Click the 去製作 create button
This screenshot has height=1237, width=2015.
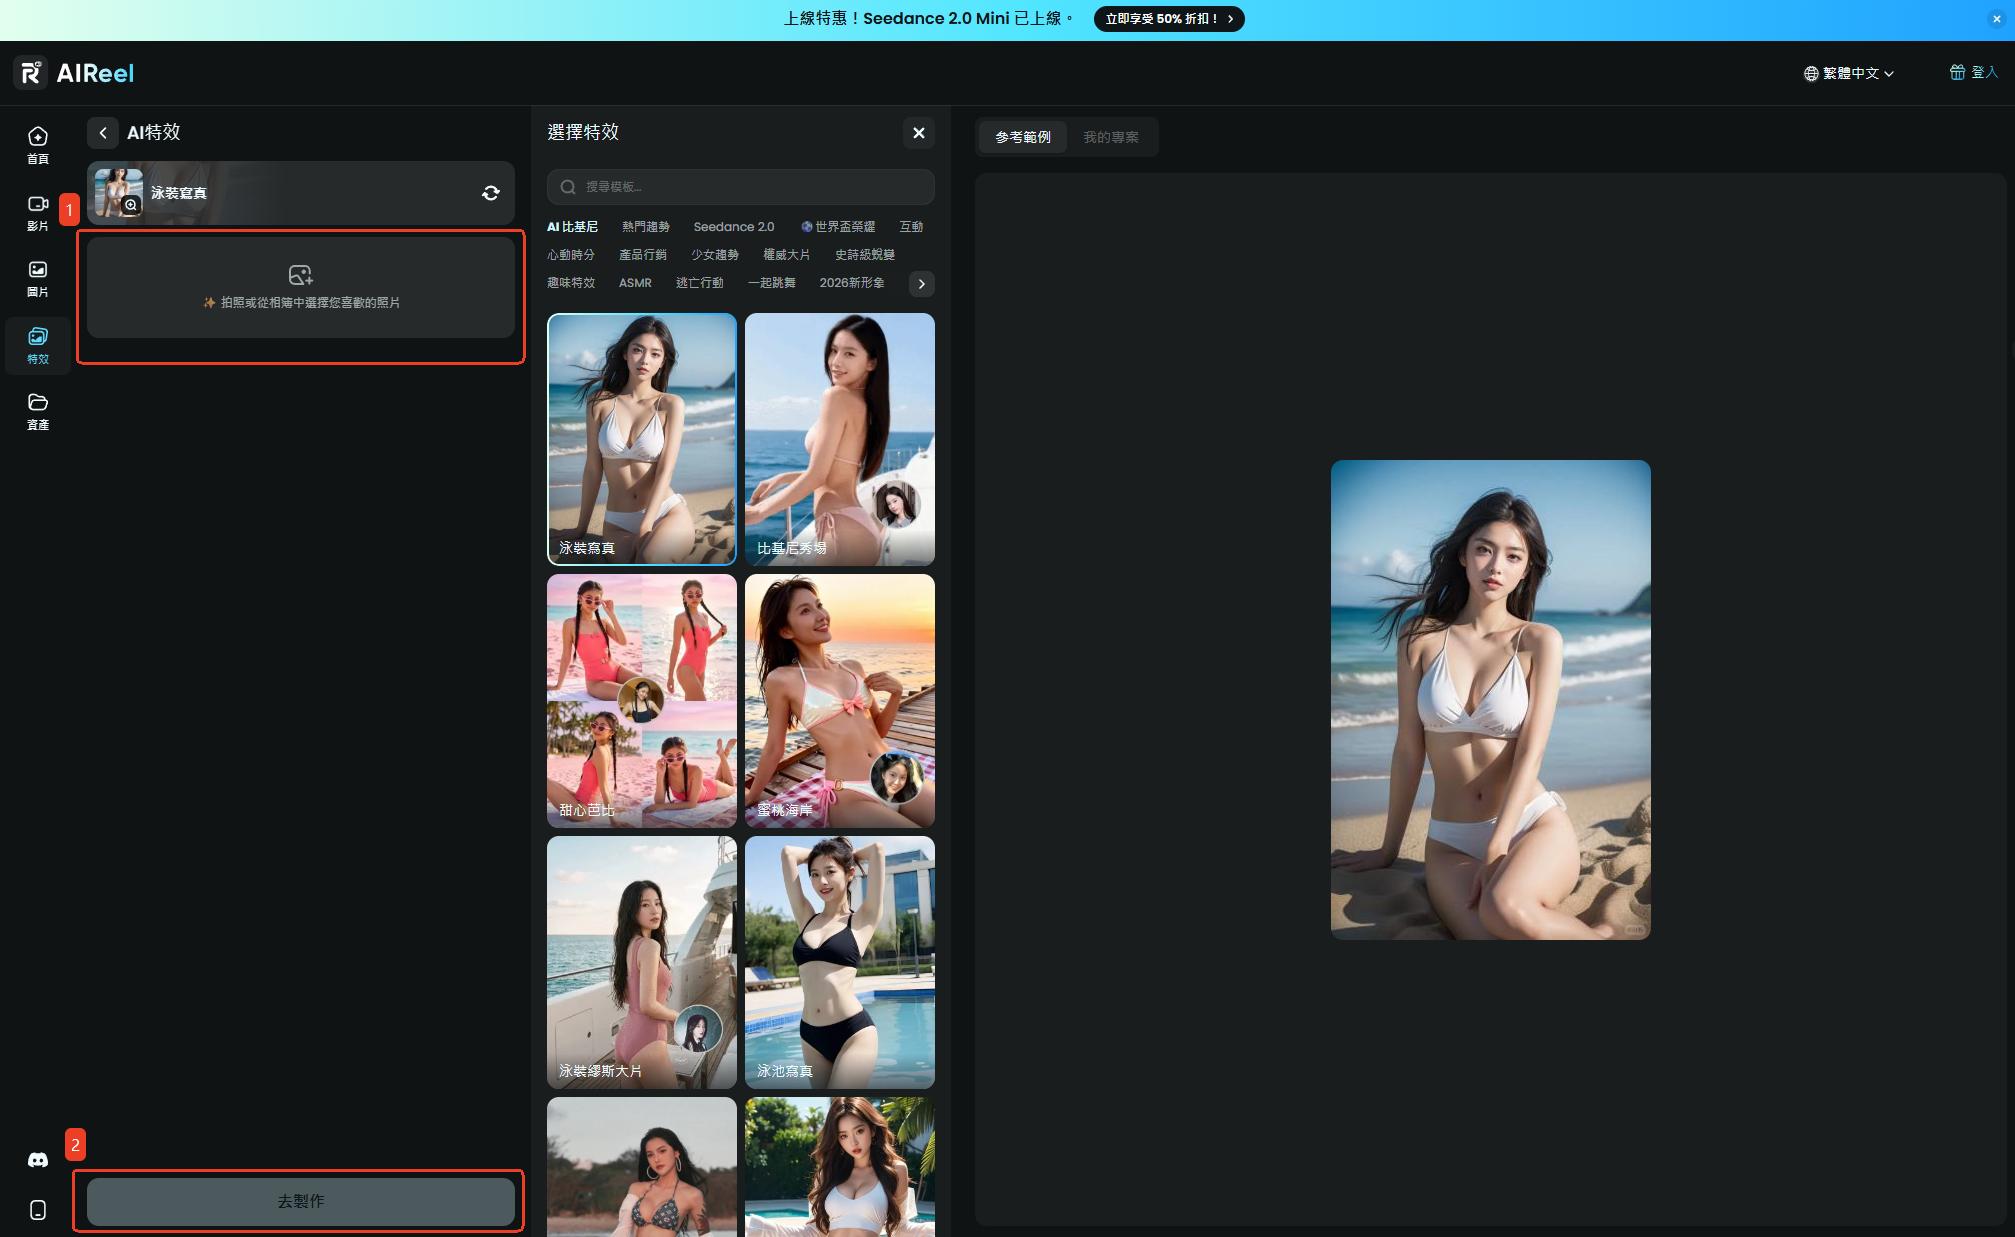tap(300, 1201)
